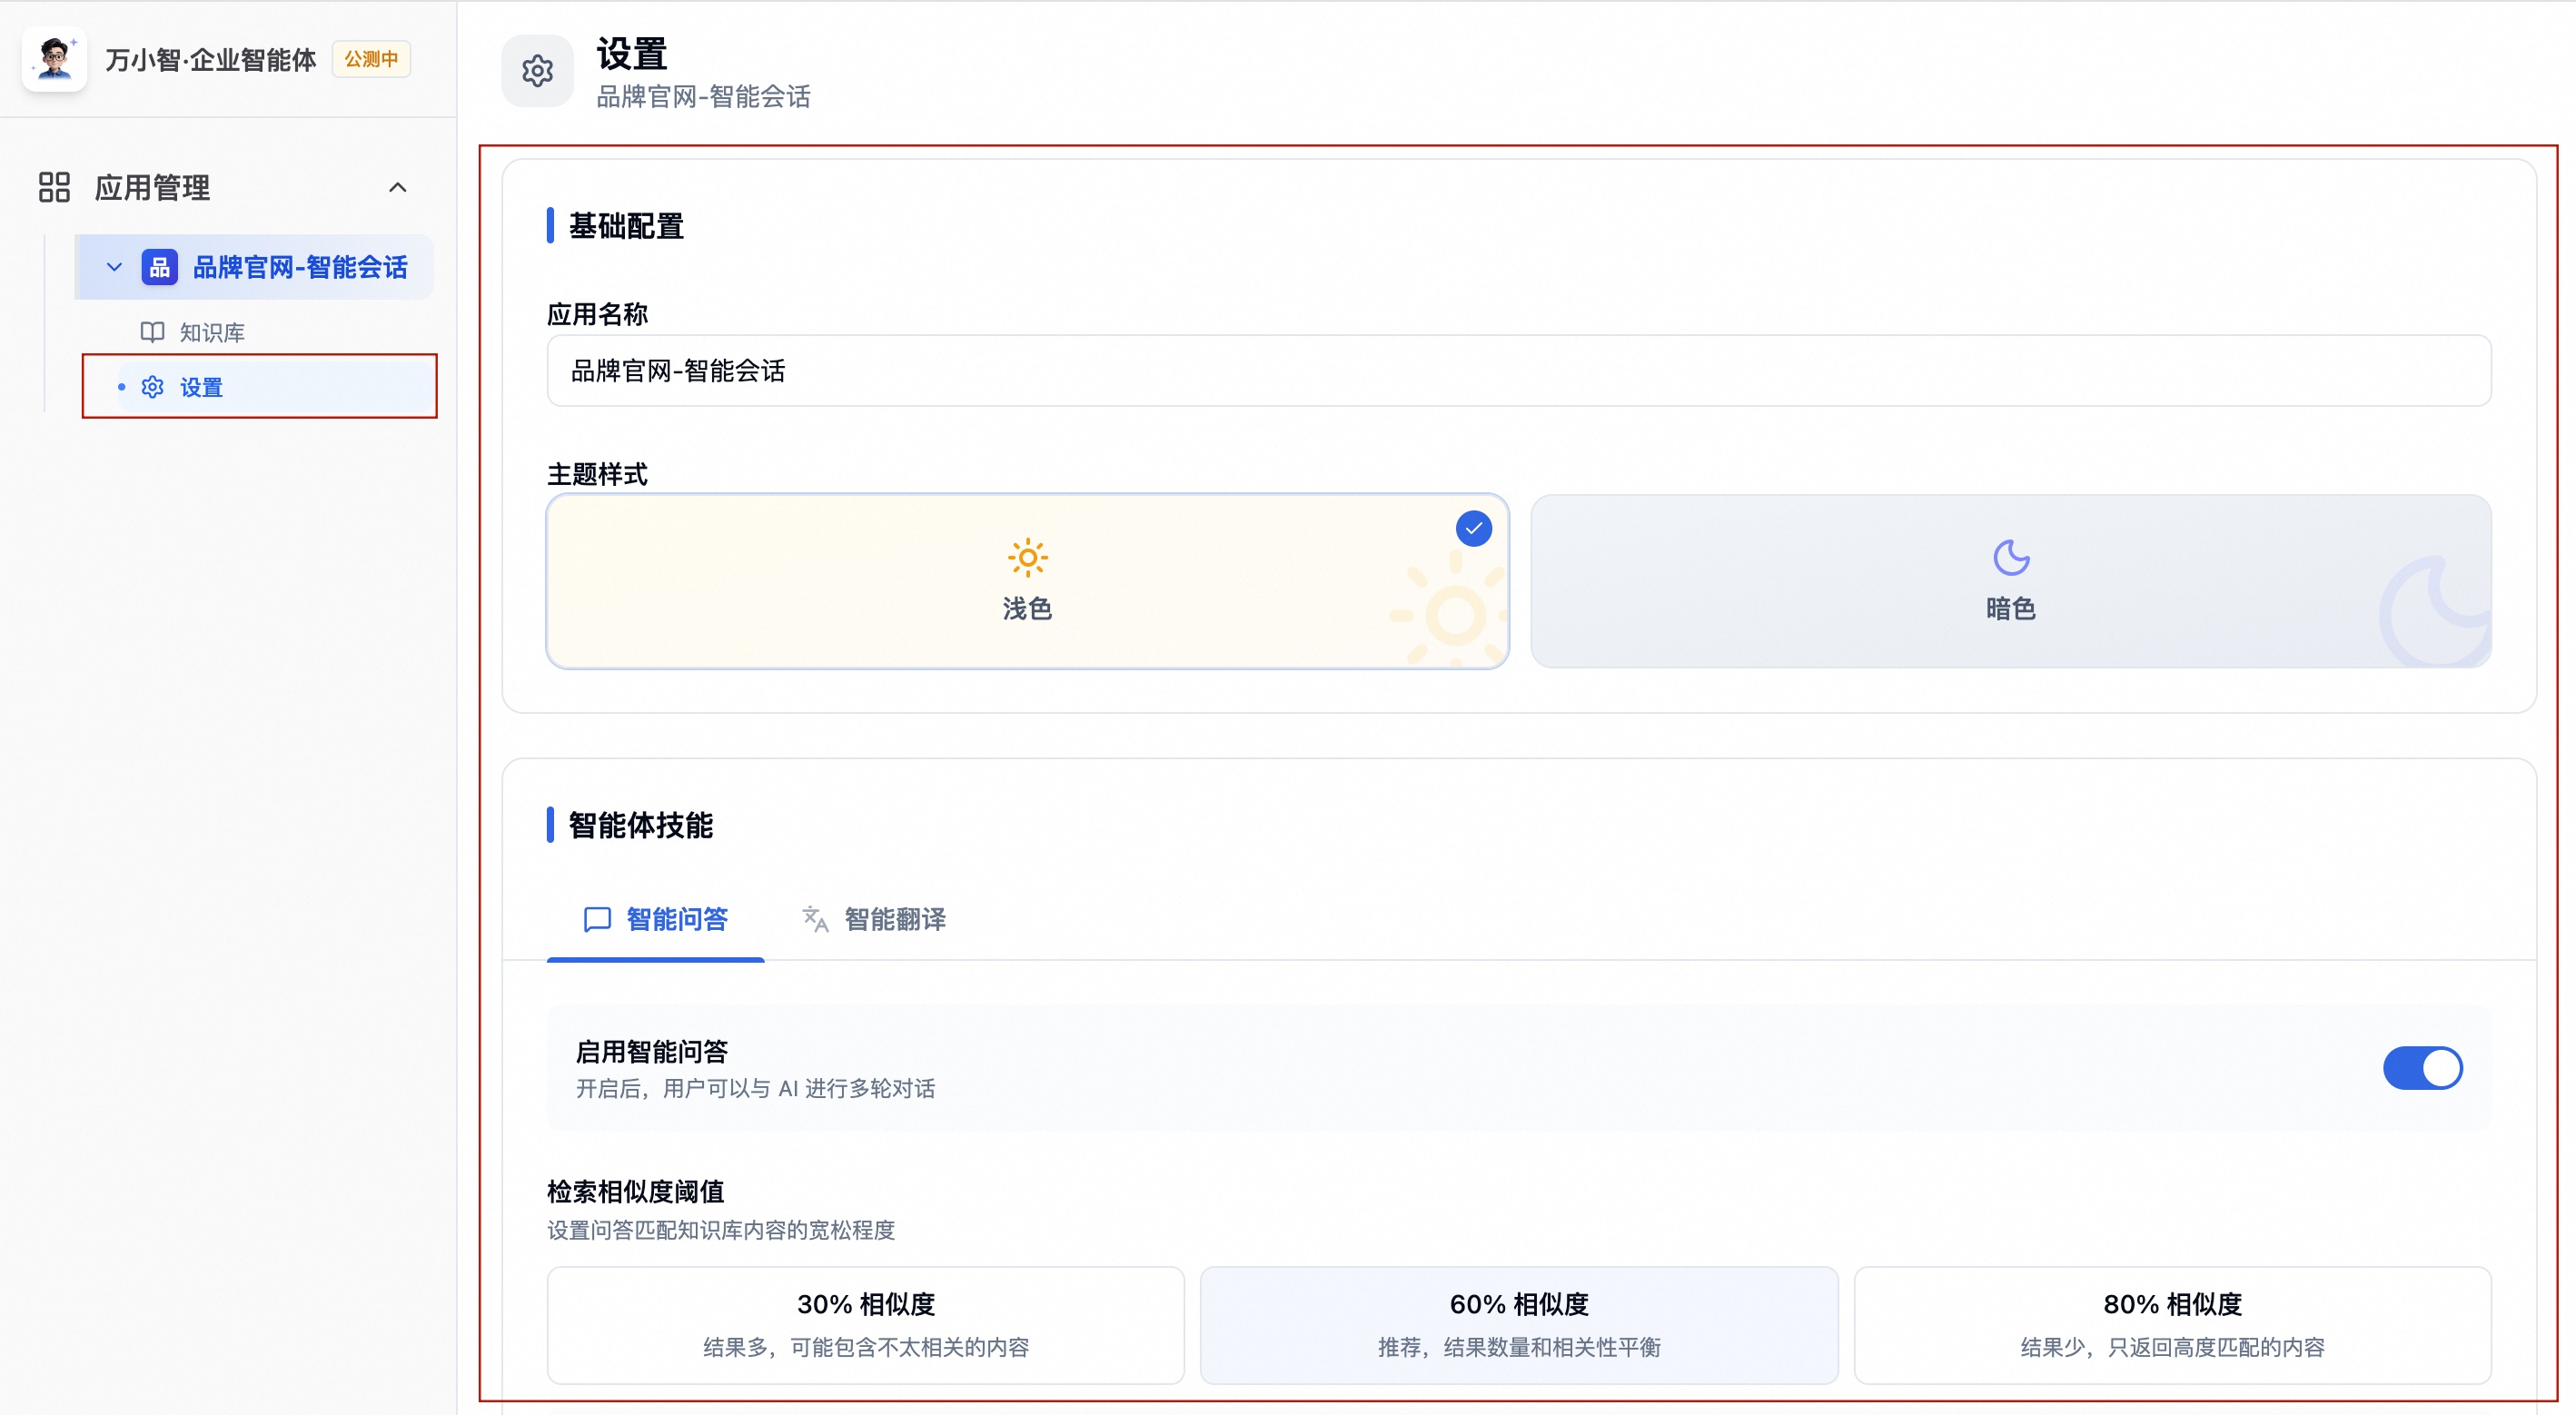Collapse the 应用管理 section
The width and height of the screenshot is (2576, 1415).
tap(397, 187)
